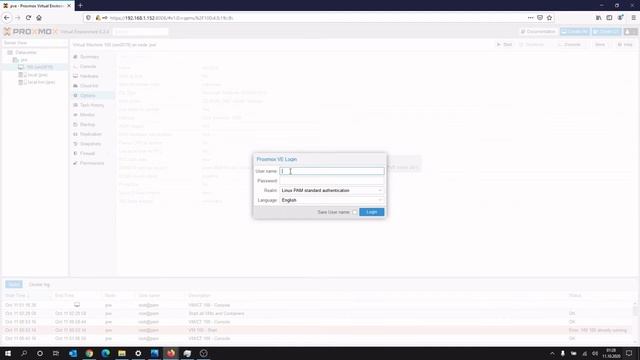Select the local (pve) storage item
Viewport: 640px width, 360px height.
click(38, 75)
